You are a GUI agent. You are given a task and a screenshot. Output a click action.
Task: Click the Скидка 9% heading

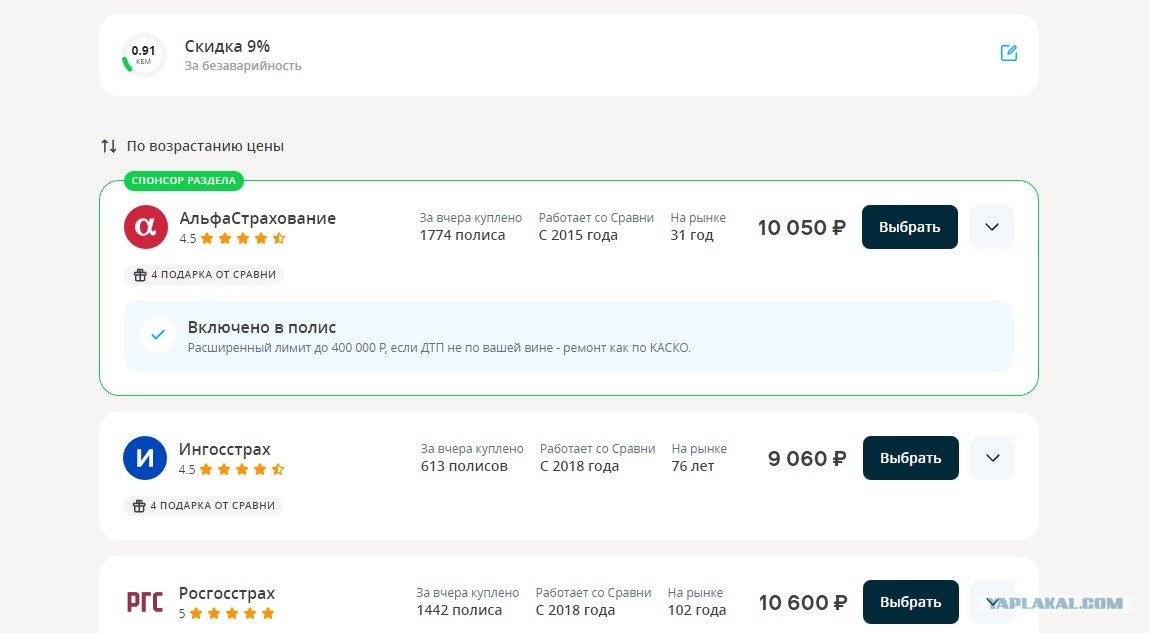[227, 46]
